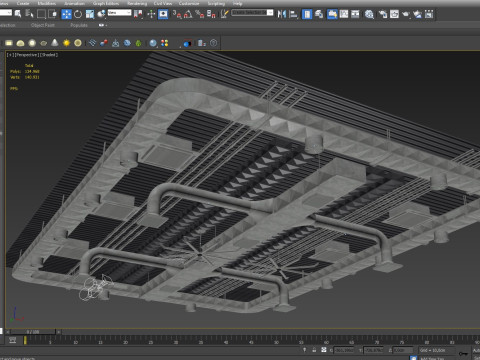Open the Create menu

(x=23, y=3)
